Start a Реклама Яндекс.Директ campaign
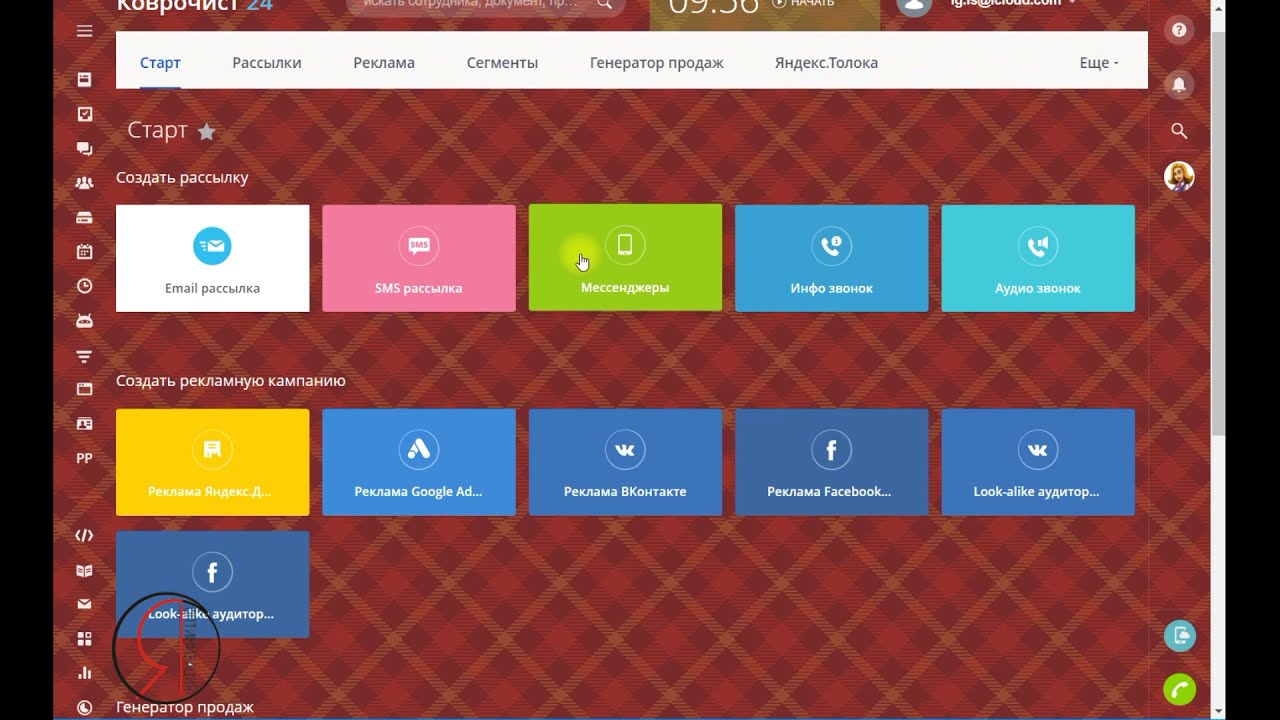 (x=213, y=462)
